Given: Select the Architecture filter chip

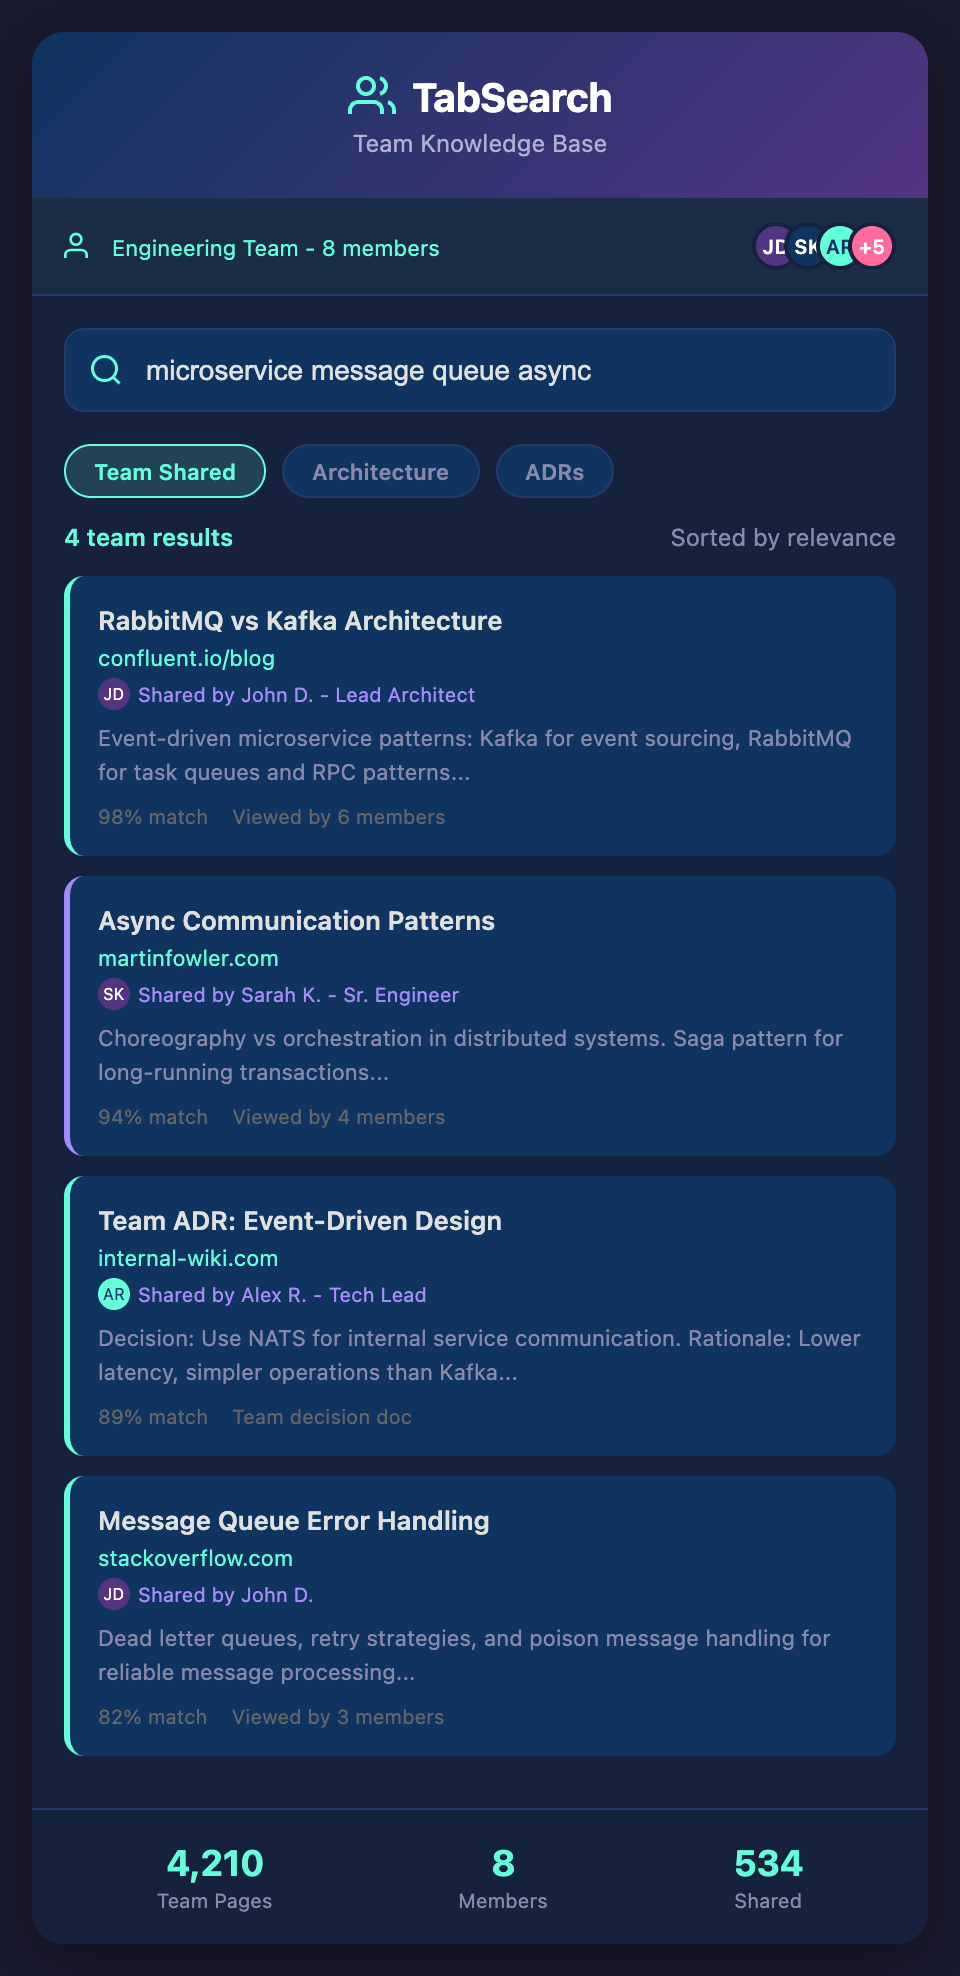Looking at the screenshot, I should click(380, 471).
